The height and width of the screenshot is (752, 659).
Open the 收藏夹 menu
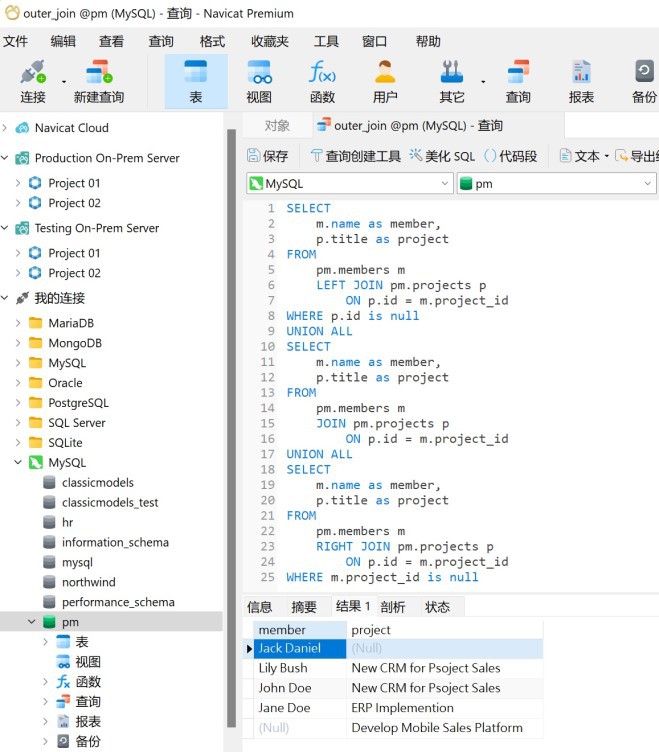click(270, 42)
